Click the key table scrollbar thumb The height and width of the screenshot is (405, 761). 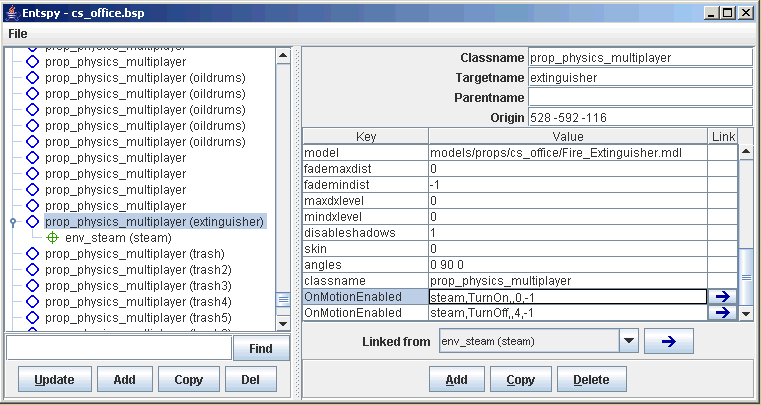pyautogui.click(x=746, y=277)
